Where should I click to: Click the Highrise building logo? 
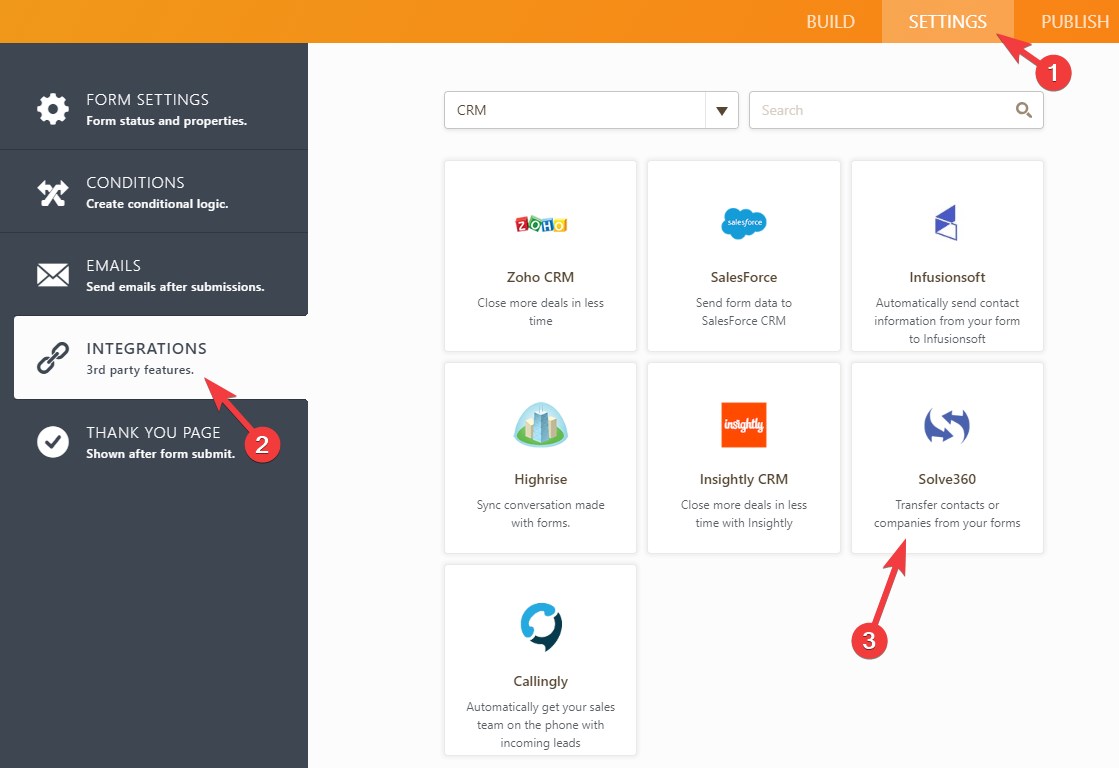[x=540, y=425]
